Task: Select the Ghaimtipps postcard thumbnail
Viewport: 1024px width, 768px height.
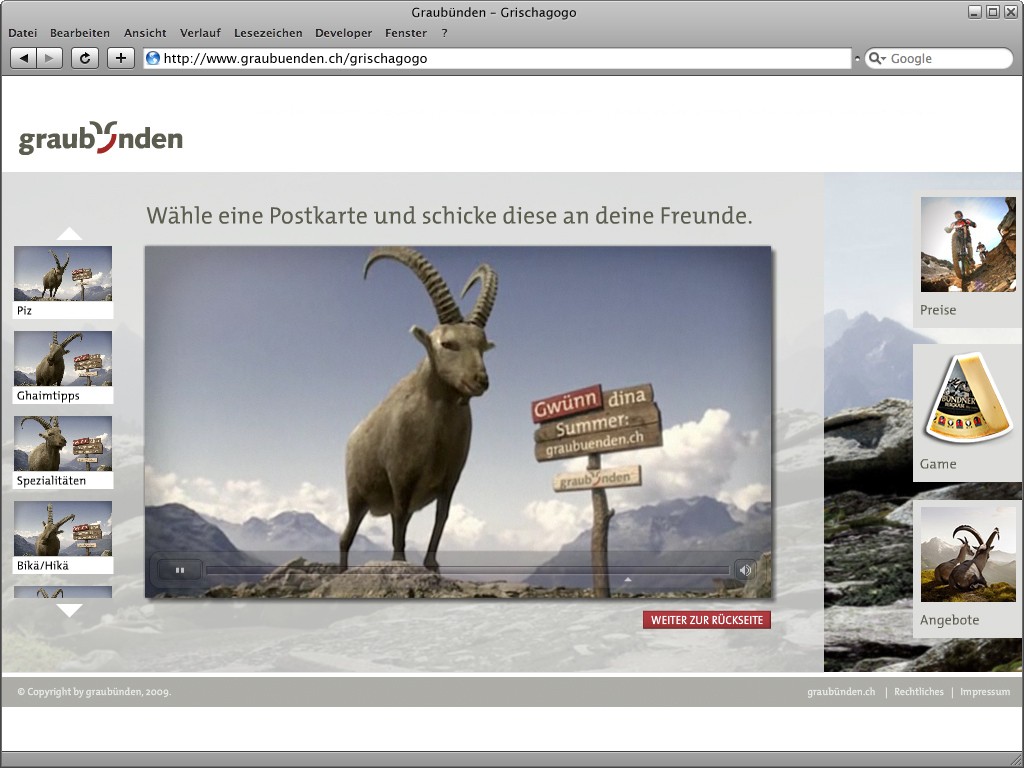Action: pyautogui.click(x=63, y=367)
